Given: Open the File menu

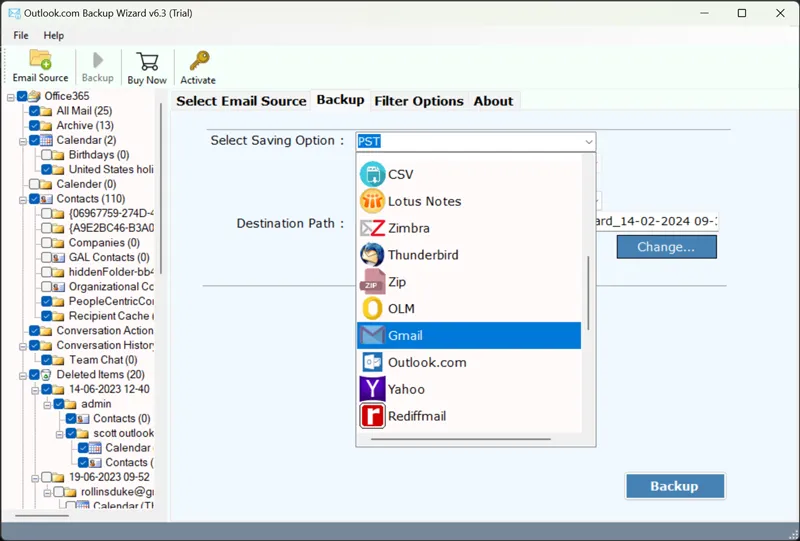Looking at the screenshot, I should 21,35.
